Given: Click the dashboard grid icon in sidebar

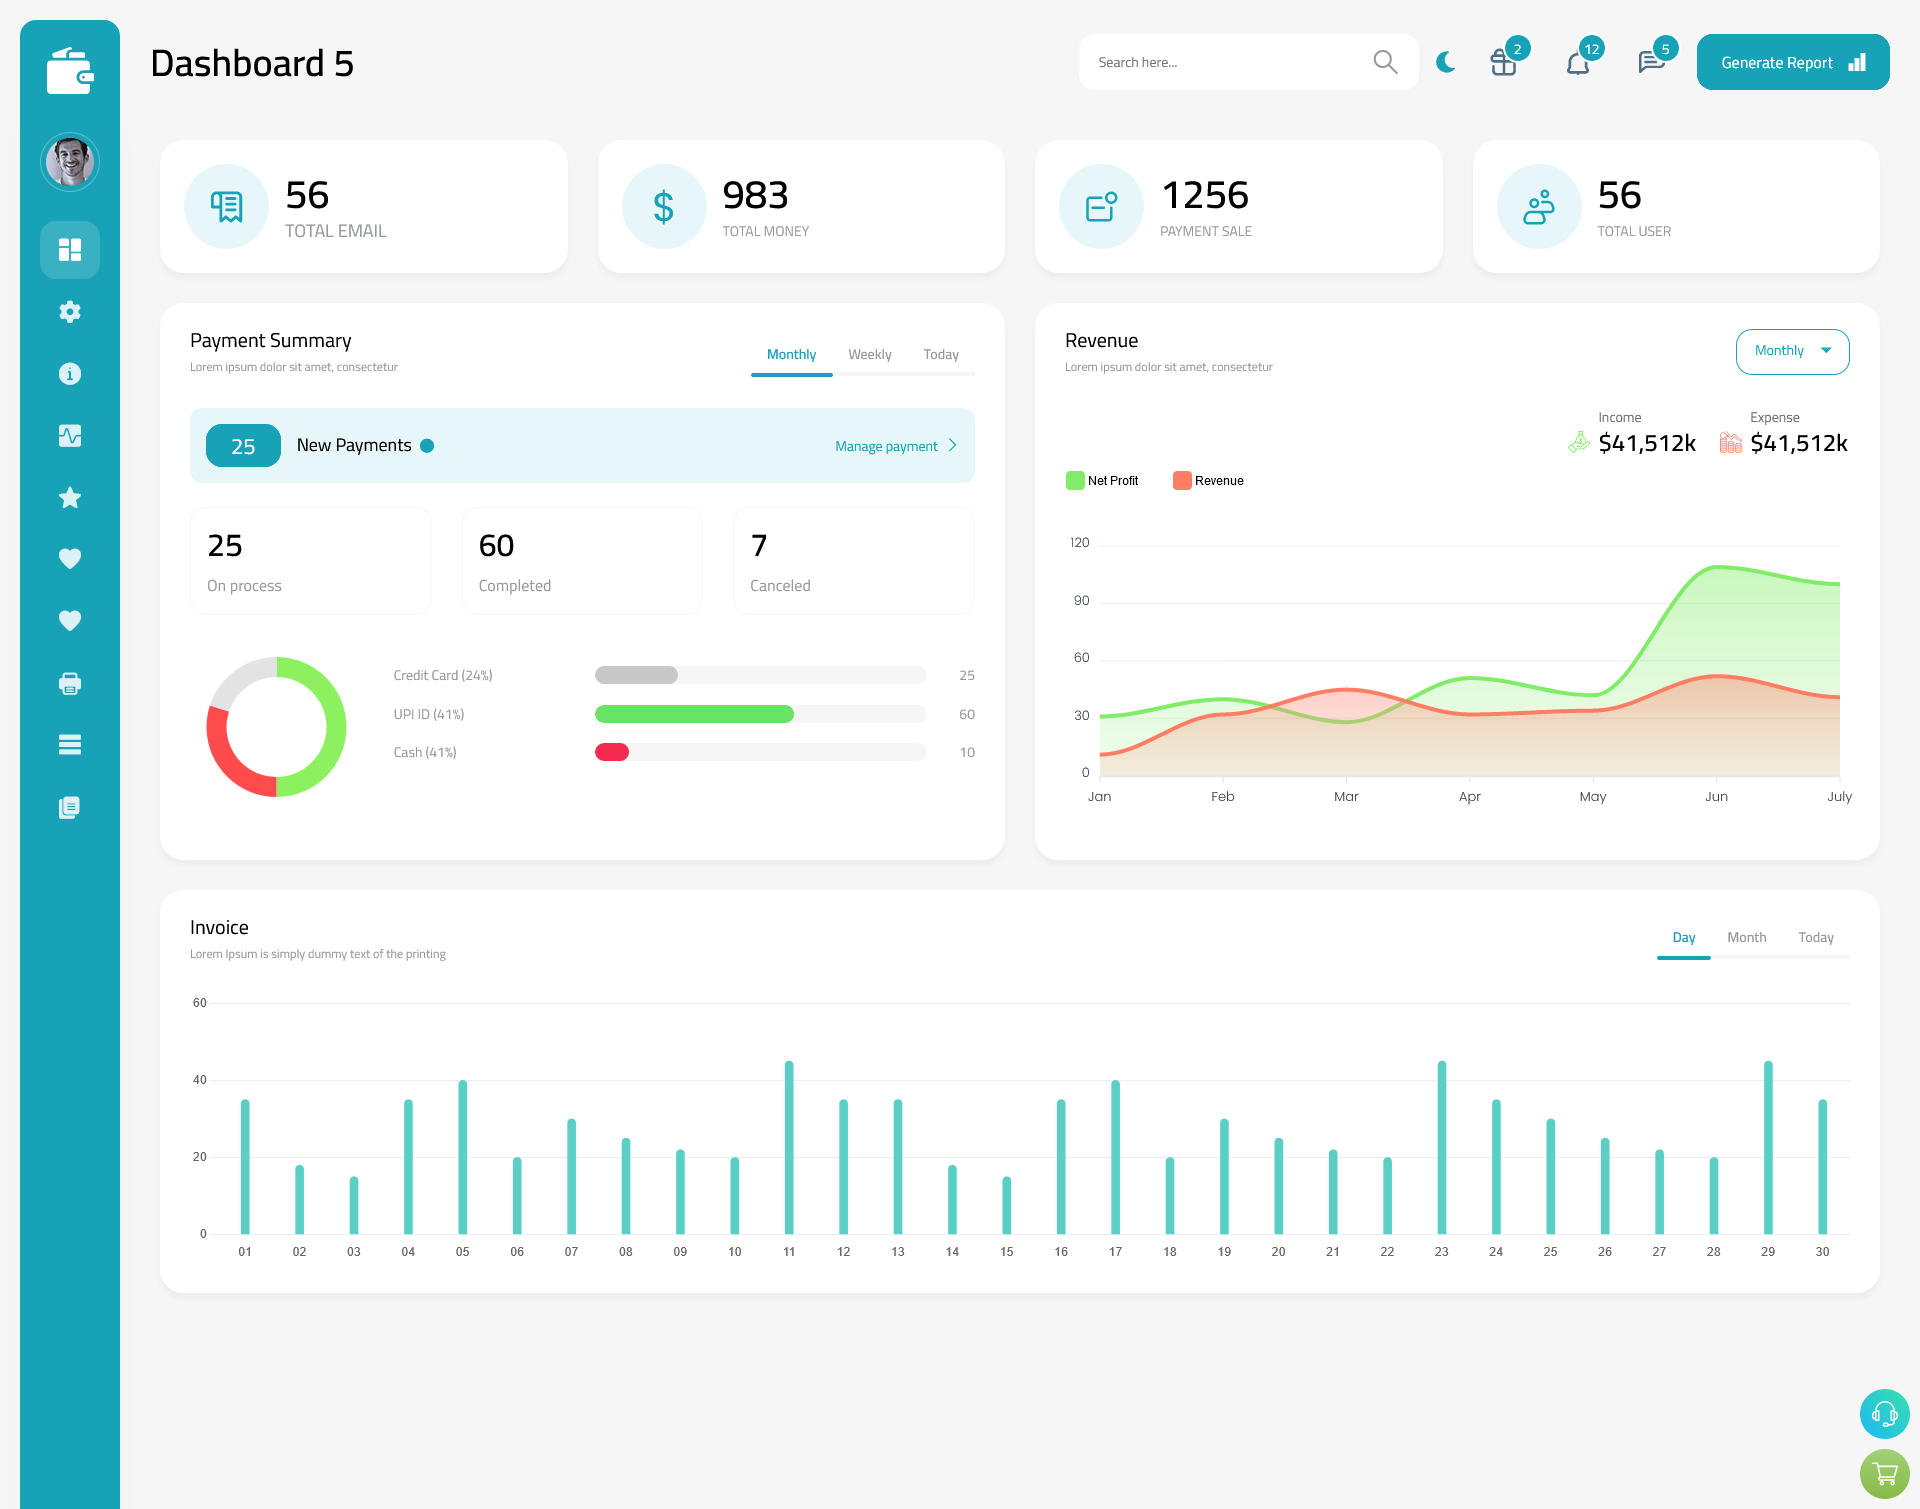Looking at the screenshot, I should [70, 249].
